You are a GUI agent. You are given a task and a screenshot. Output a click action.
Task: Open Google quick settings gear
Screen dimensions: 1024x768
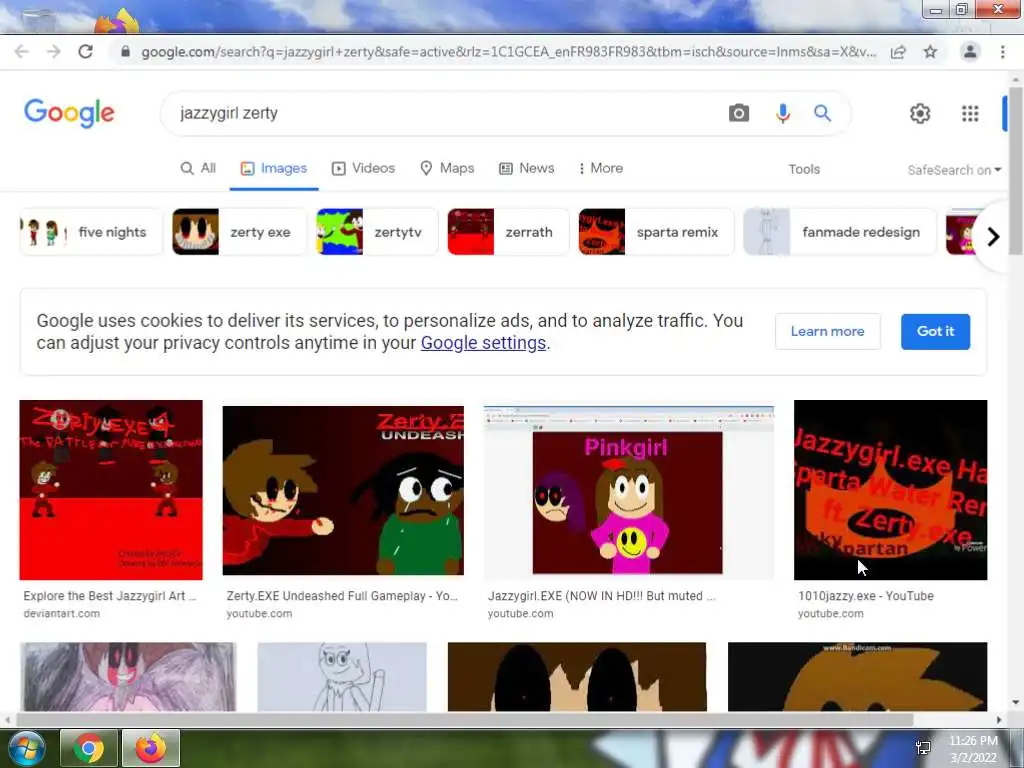(x=920, y=113)
